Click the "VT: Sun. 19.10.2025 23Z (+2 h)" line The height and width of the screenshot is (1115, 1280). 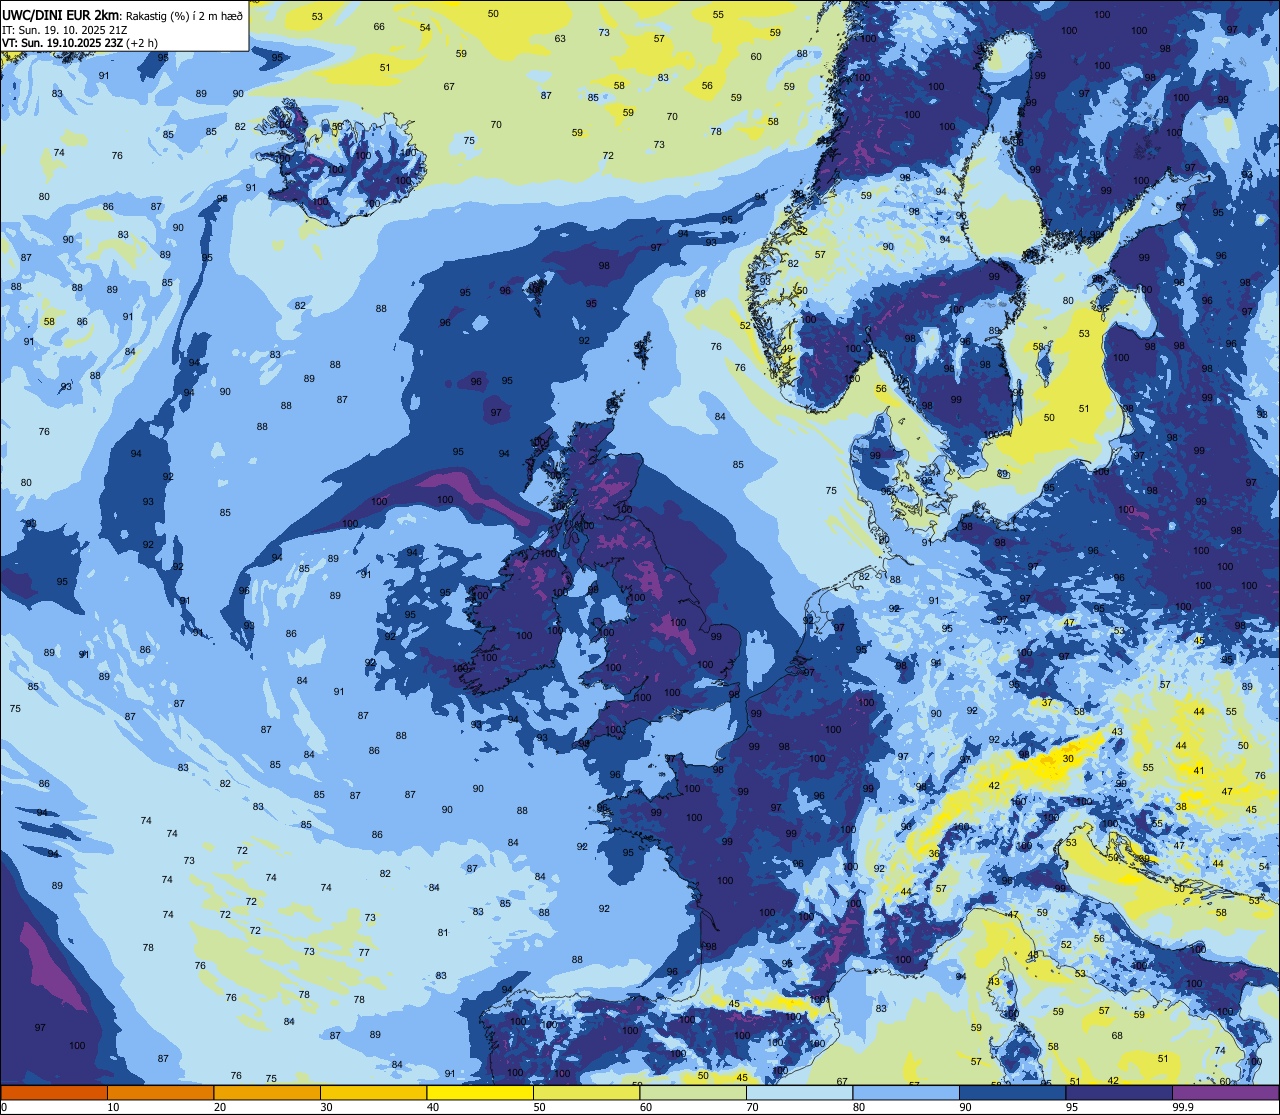[80, 43]
